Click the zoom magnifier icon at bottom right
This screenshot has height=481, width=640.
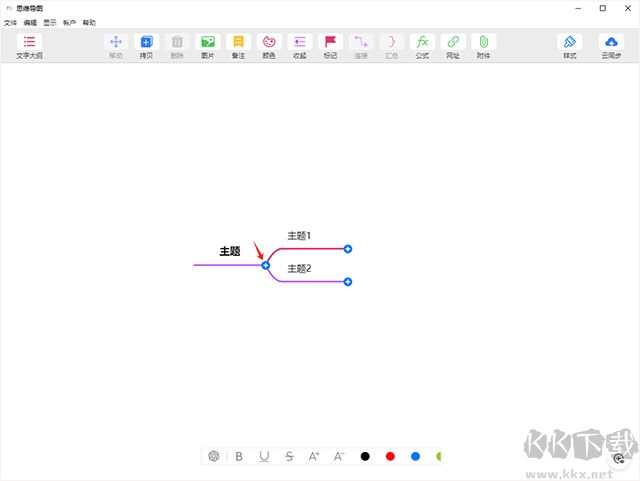[619, 459]
